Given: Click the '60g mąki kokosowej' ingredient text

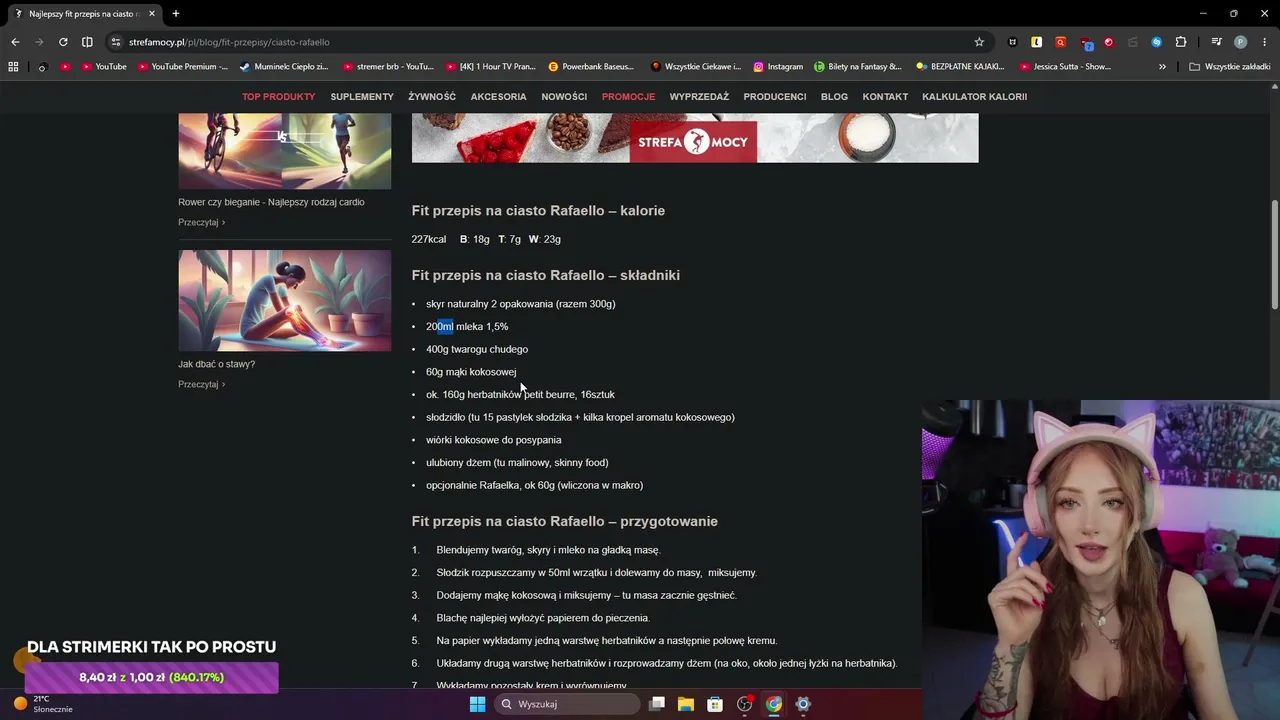Looking at the screenshot, I should (471, 372).
